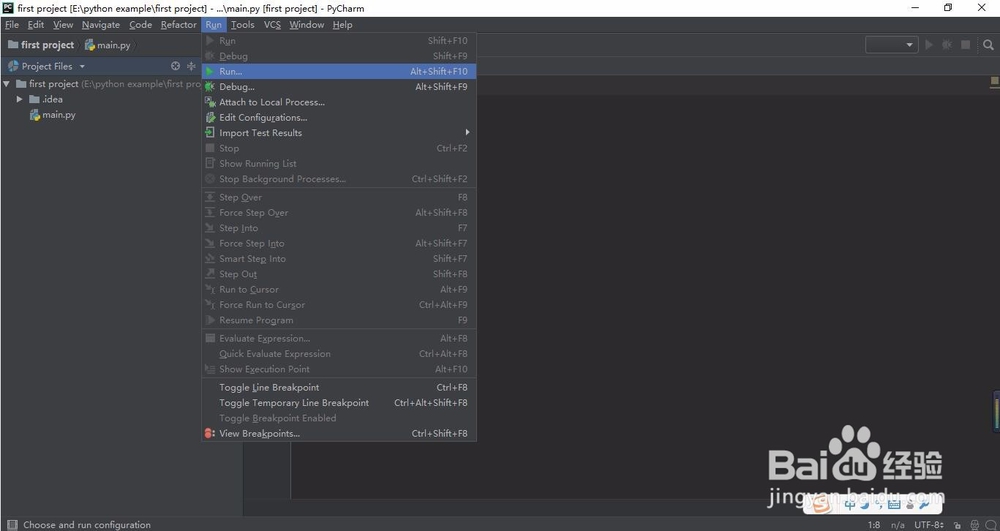This screenshot has height=531, width=1000.
Task: Select Toggle Line Breakpoint menu entry
Action: click(339, 388)
